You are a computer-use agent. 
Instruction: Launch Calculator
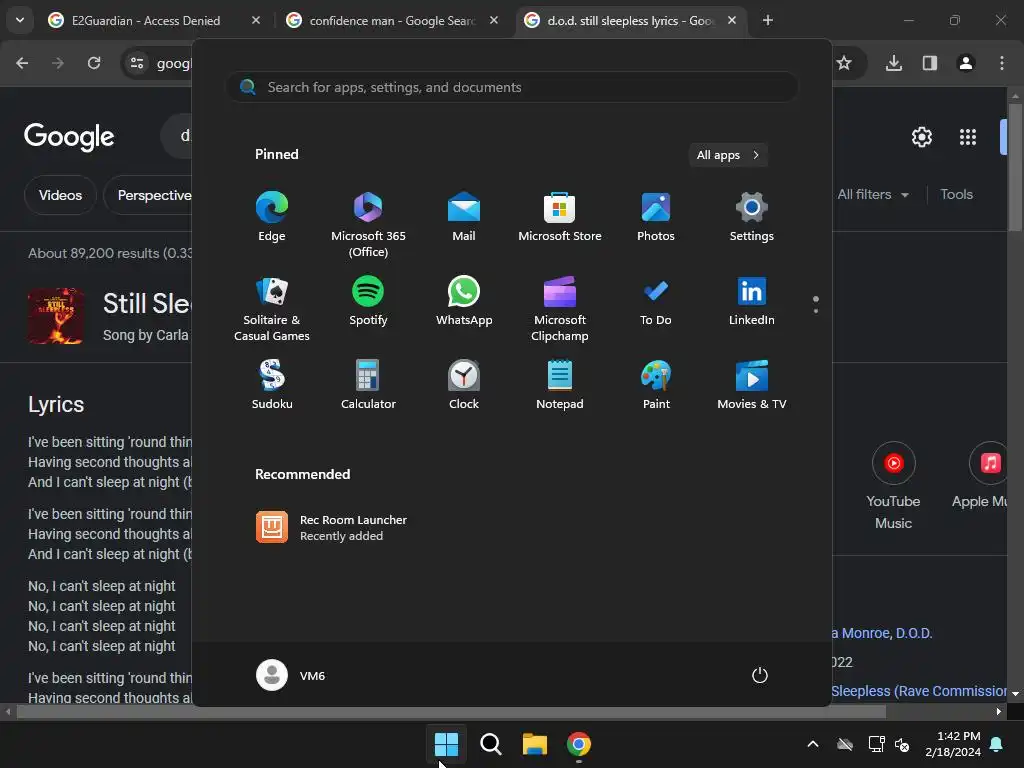368,385
